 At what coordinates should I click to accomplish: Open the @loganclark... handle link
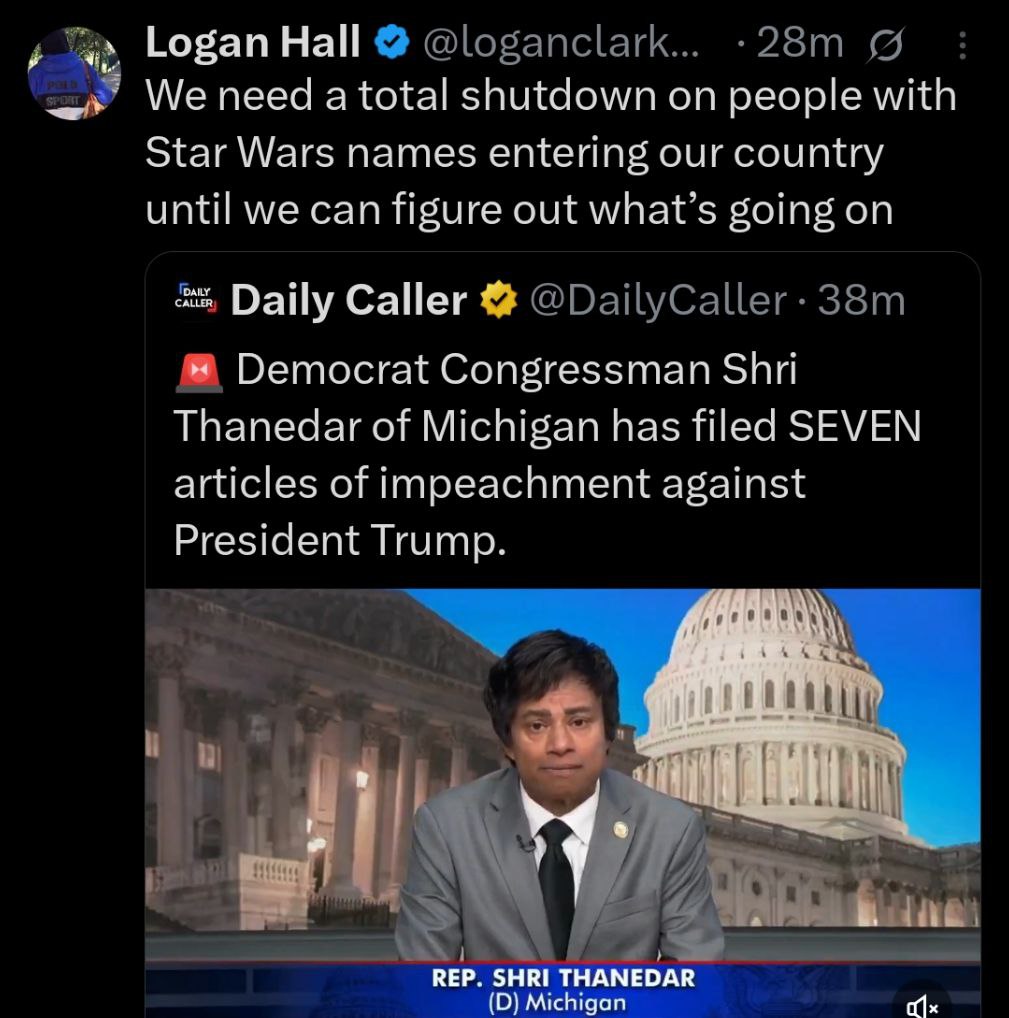561,43
